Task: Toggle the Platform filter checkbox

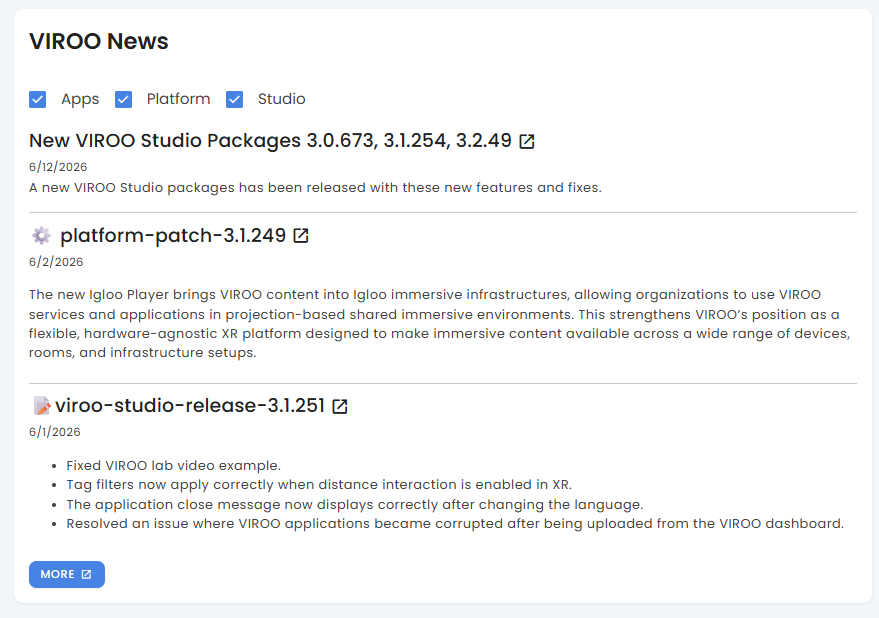Action: (x=123, y=100)
